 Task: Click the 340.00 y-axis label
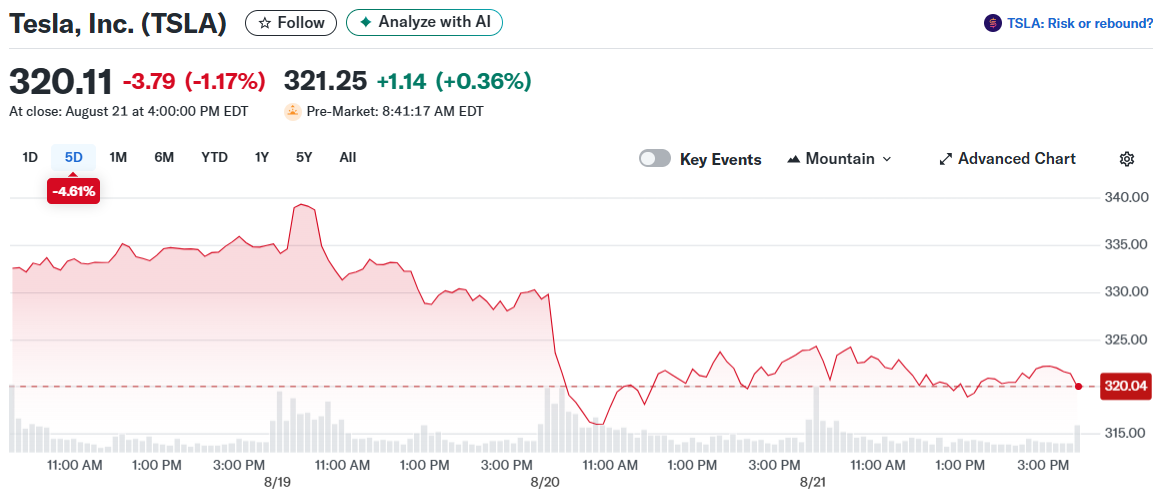click(x=1125, y=198)
